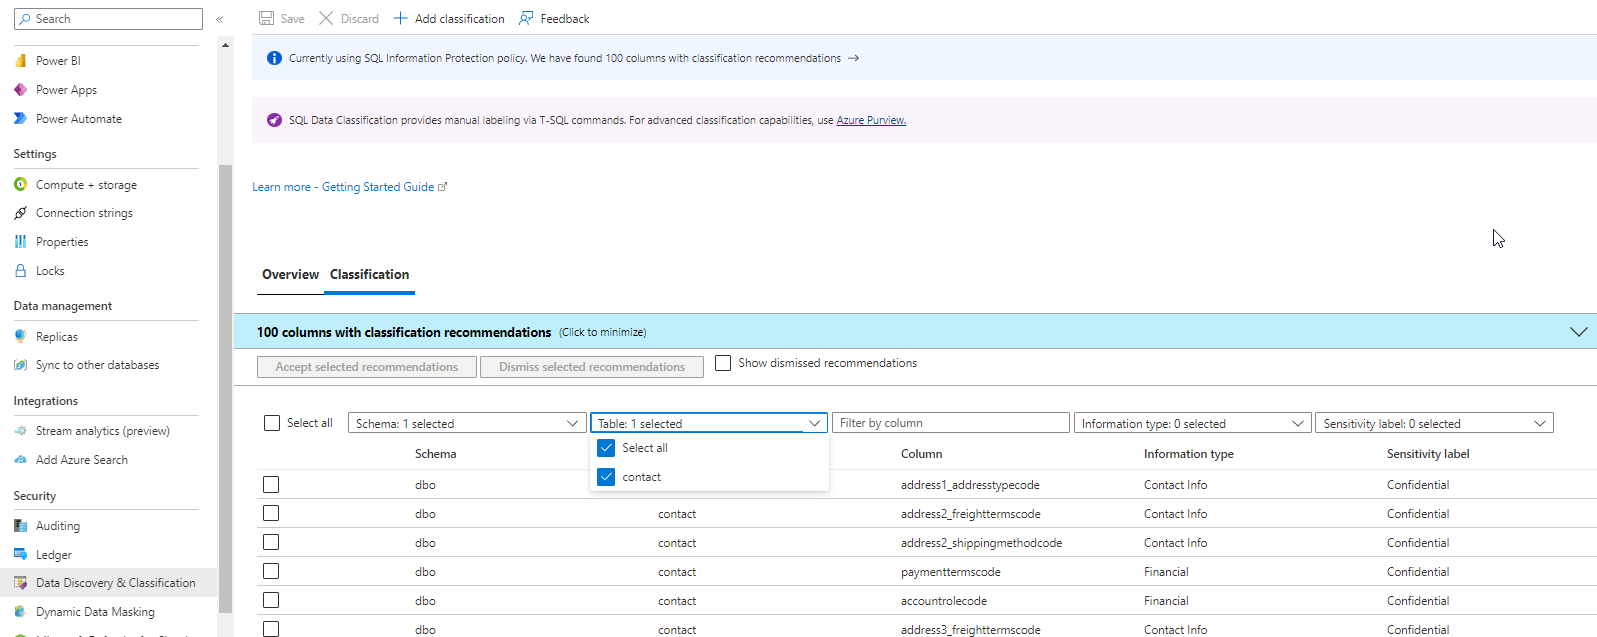Image resolution: width=1597 pixels, height=637 pixels.
Task: Click Dismiss selected recommendations button
Action: coord(592,367)
